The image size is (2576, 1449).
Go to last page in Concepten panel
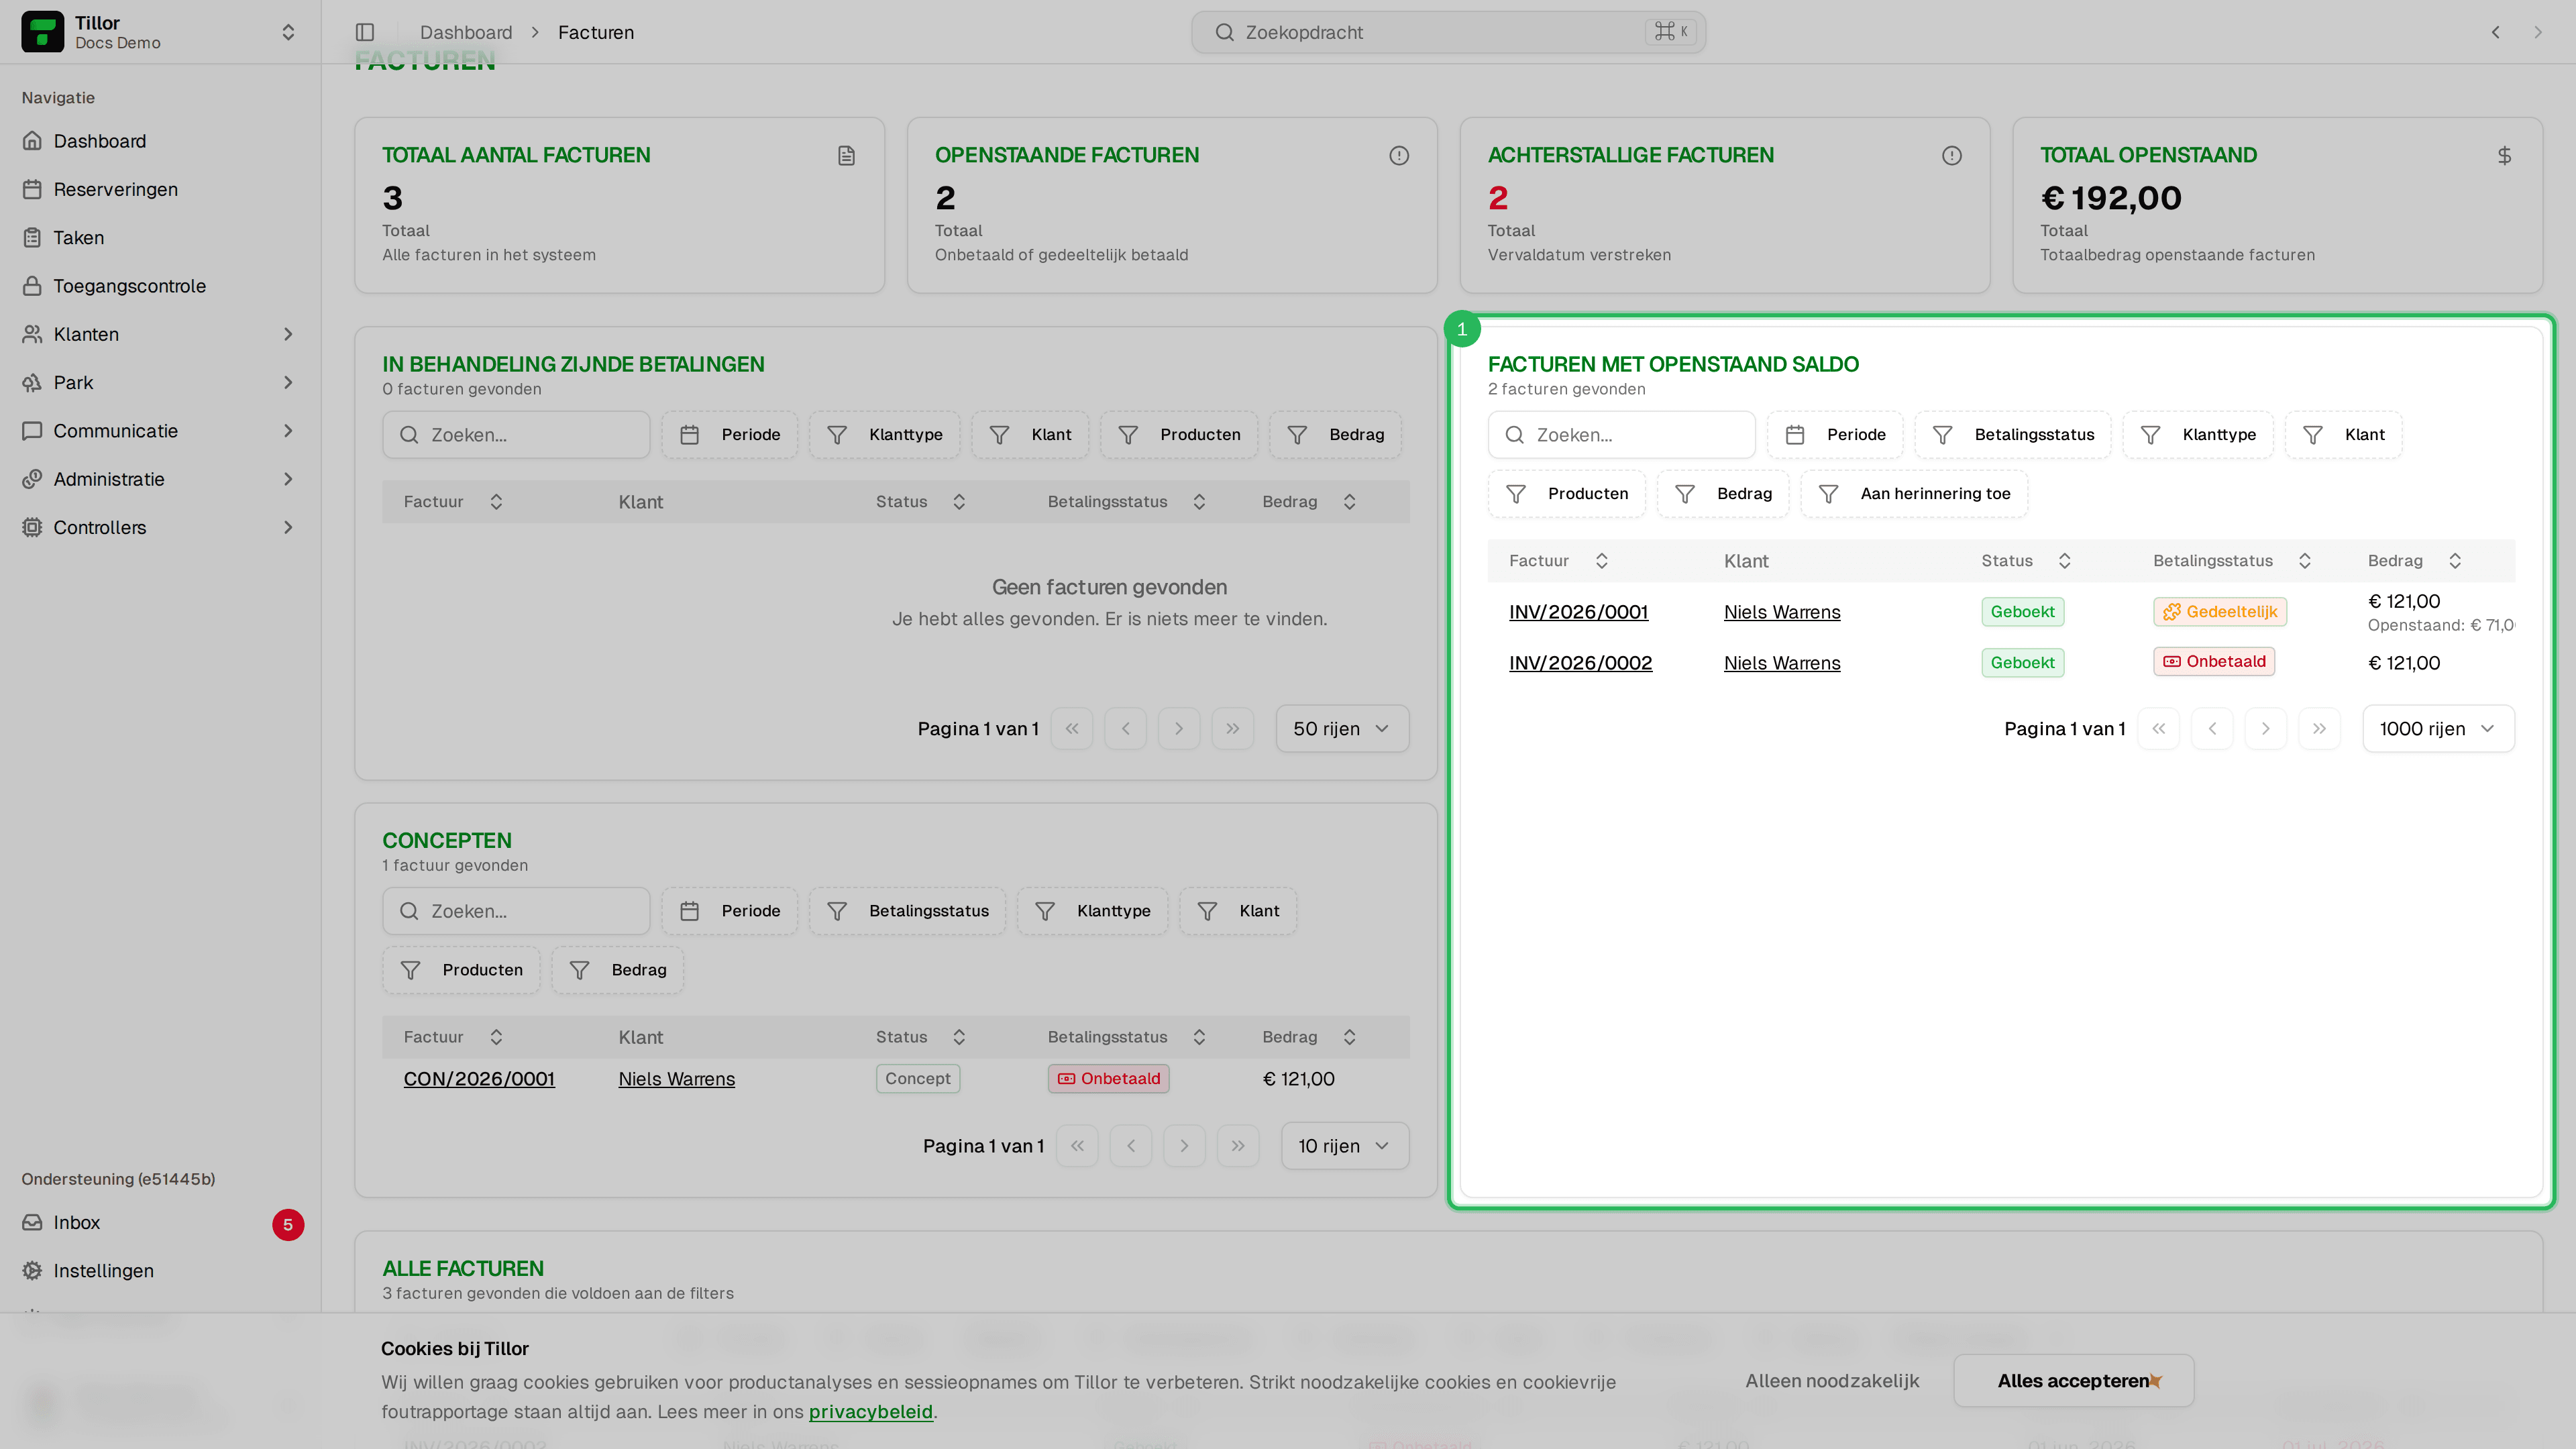point(1238,1146)
